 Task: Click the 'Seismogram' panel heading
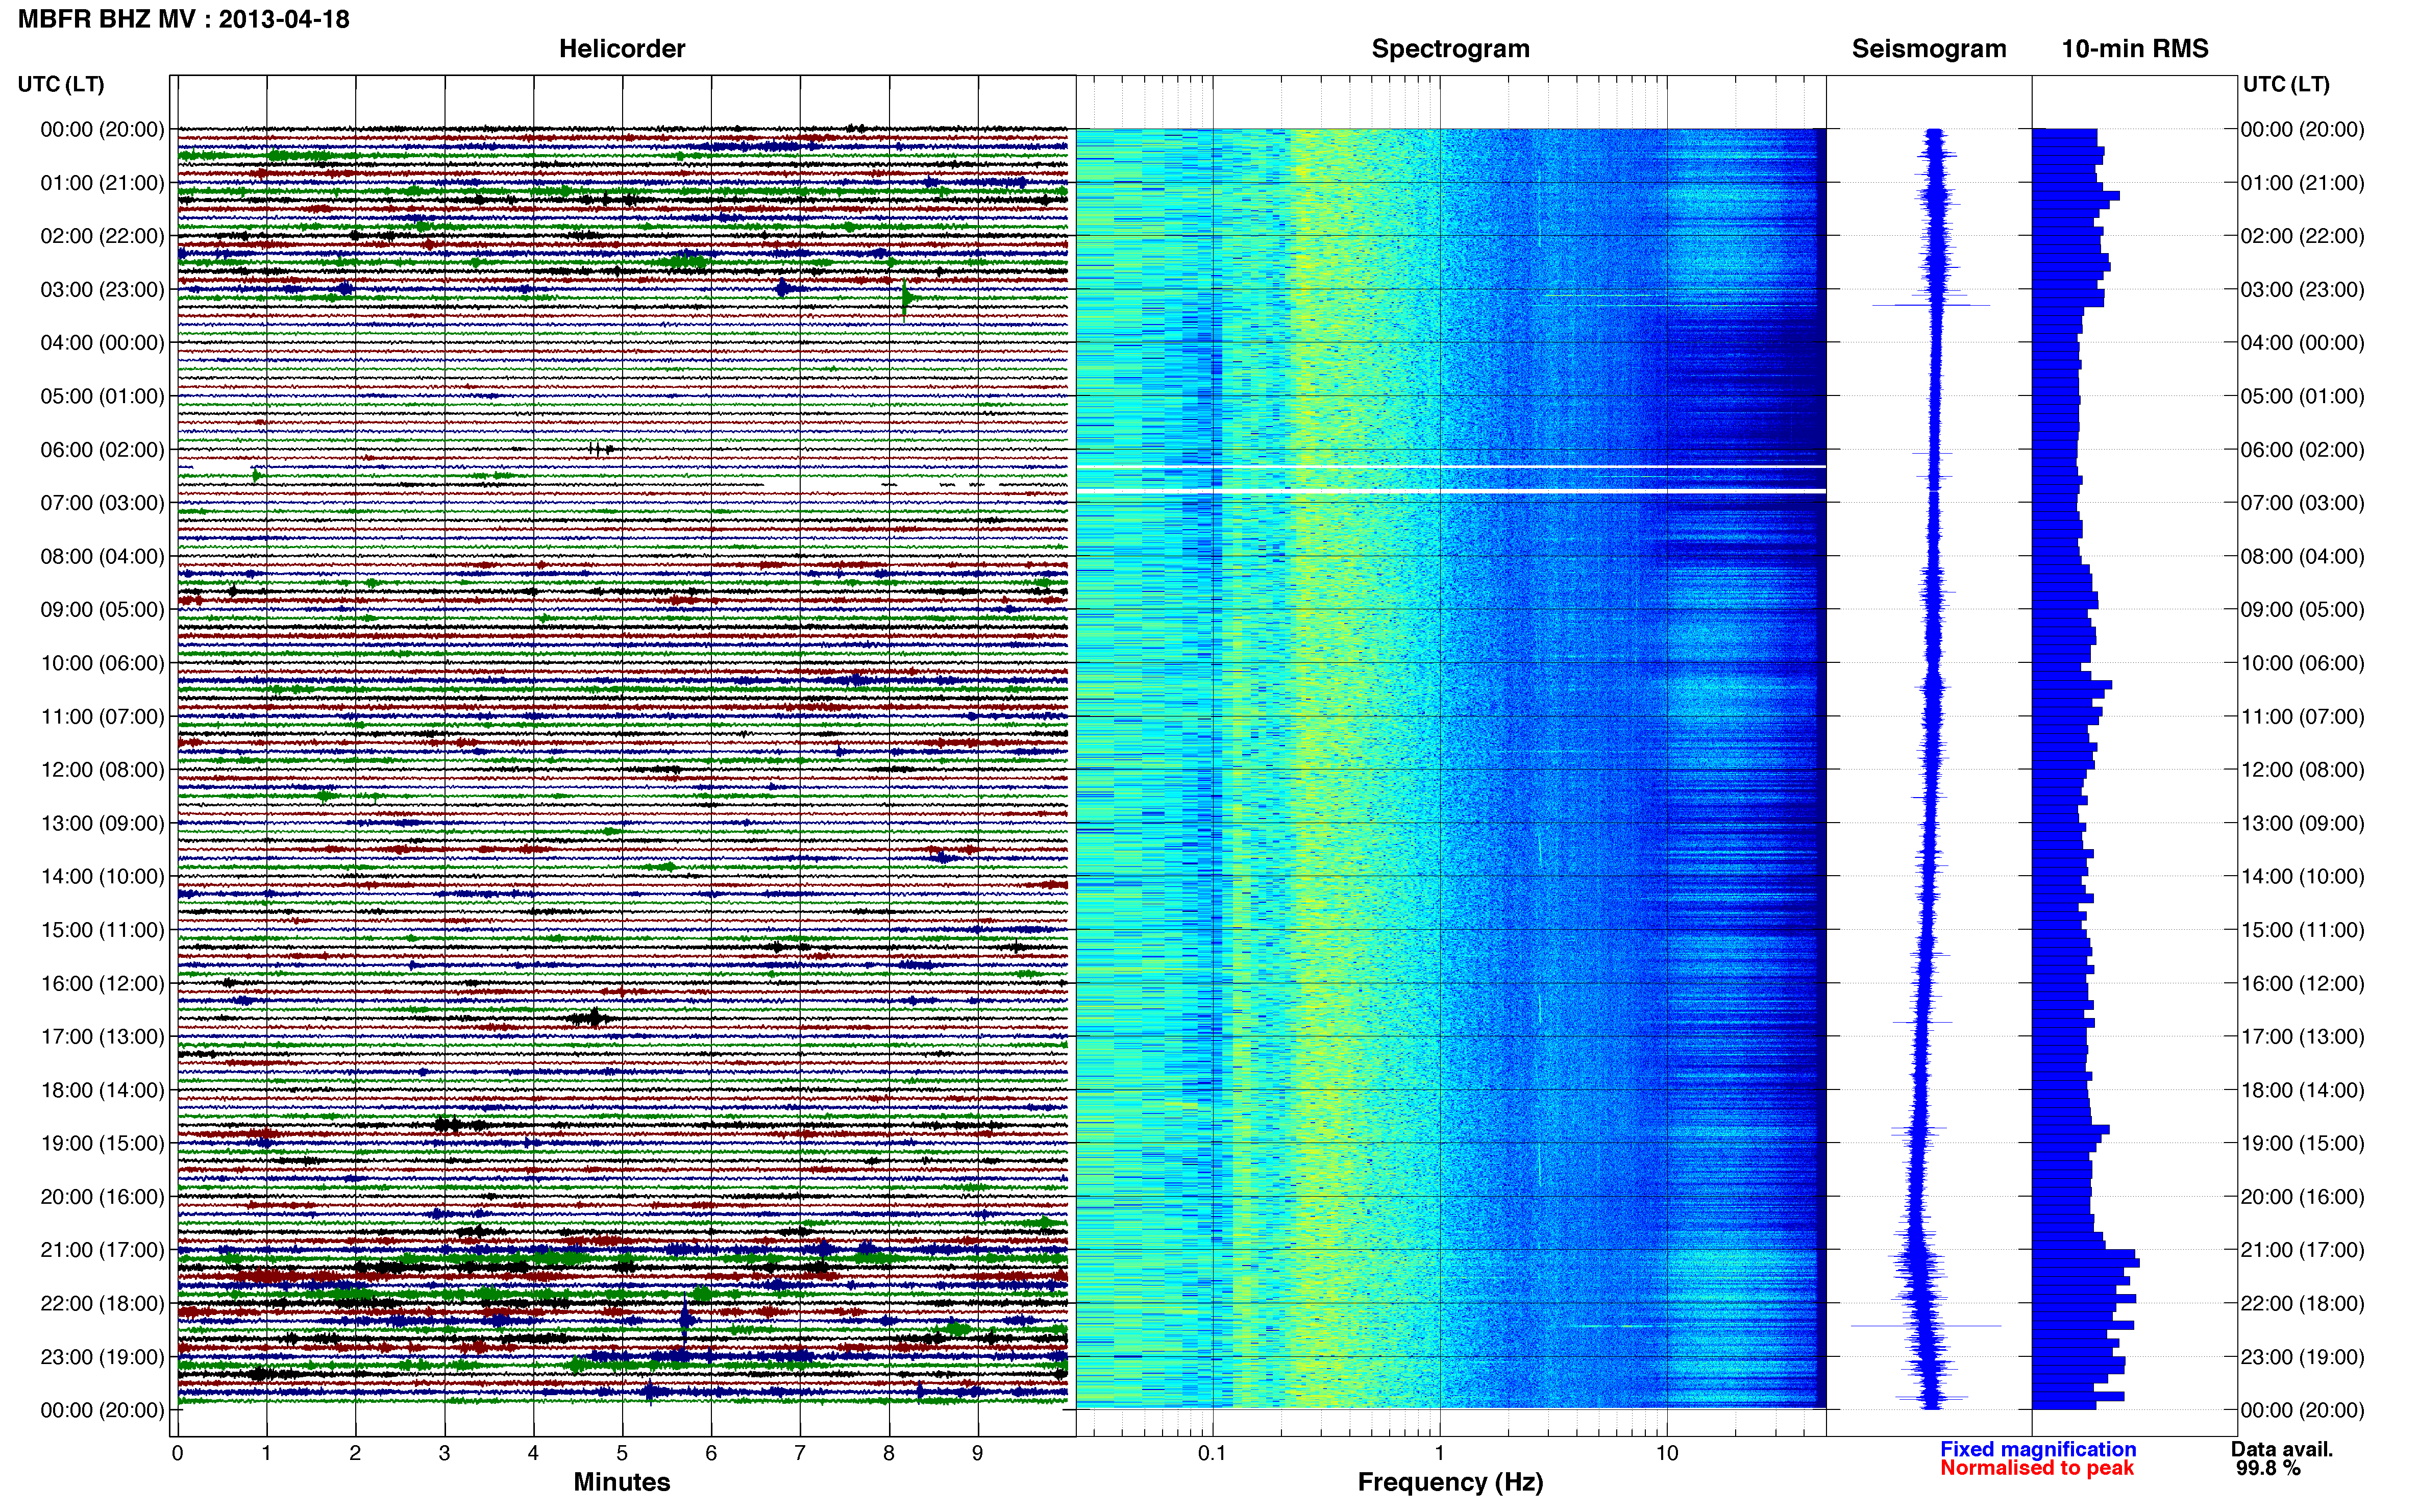coord(1929,48)
